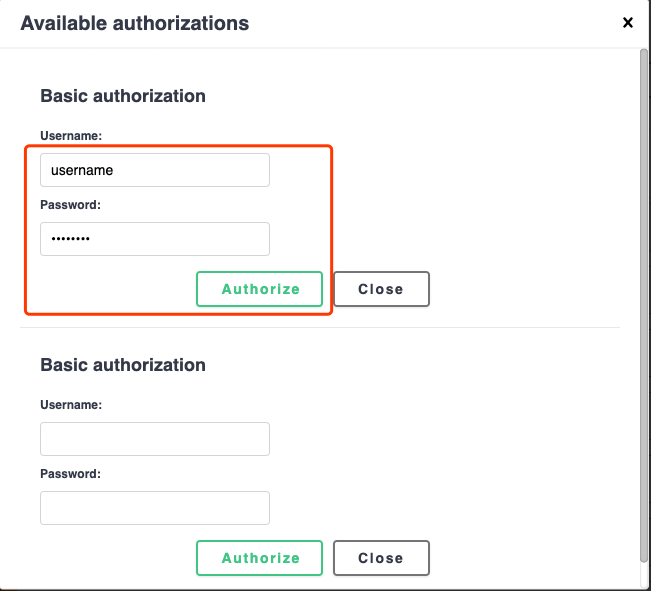651x591 pixels.
Task: Close the Available authorizations dialog with X
Action: click(628, 22)
